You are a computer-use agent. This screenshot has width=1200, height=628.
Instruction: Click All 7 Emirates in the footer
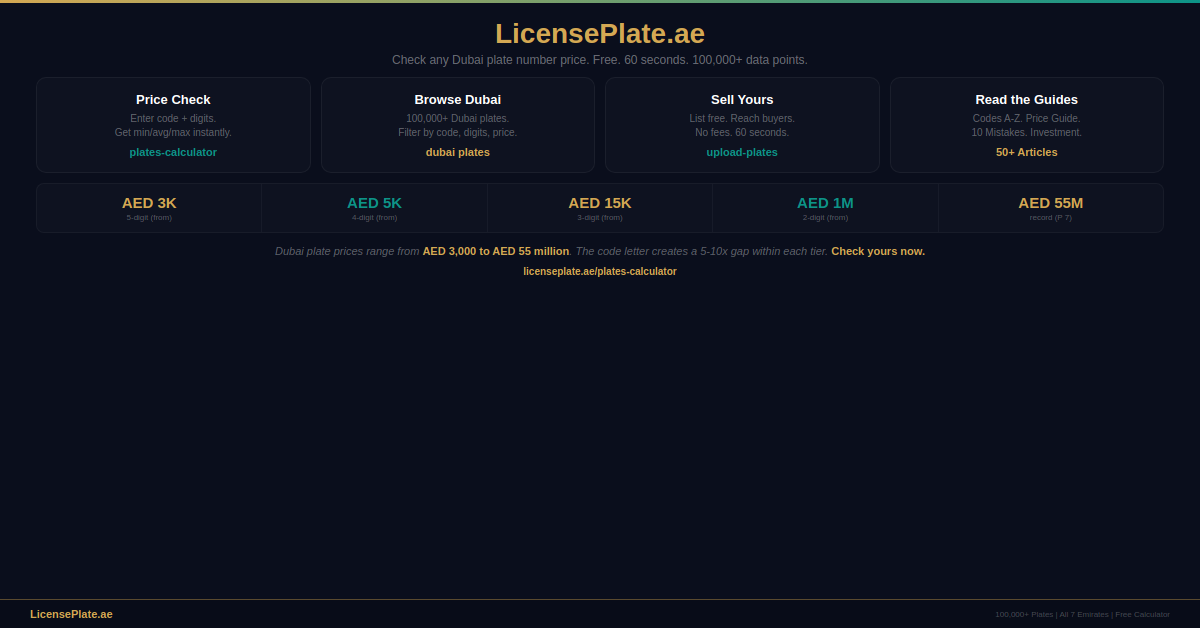(x=1084, y=614)
